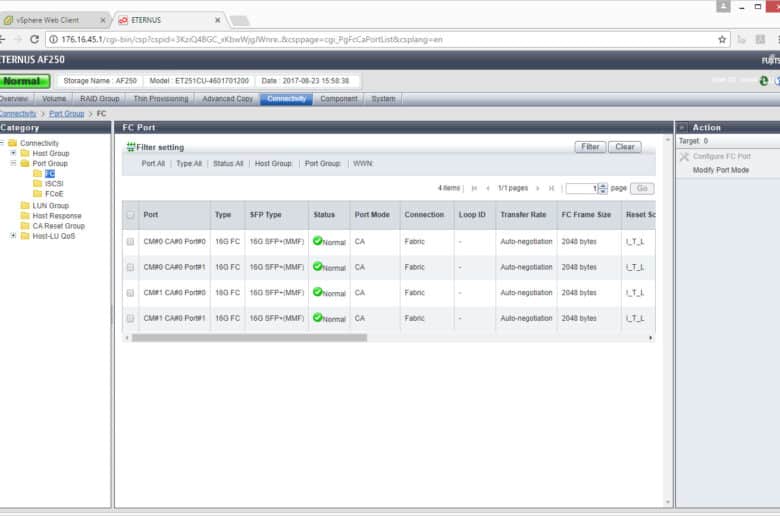Open the Component tab
The height and width of the screenshot is (516, 780).
point(339,99)
